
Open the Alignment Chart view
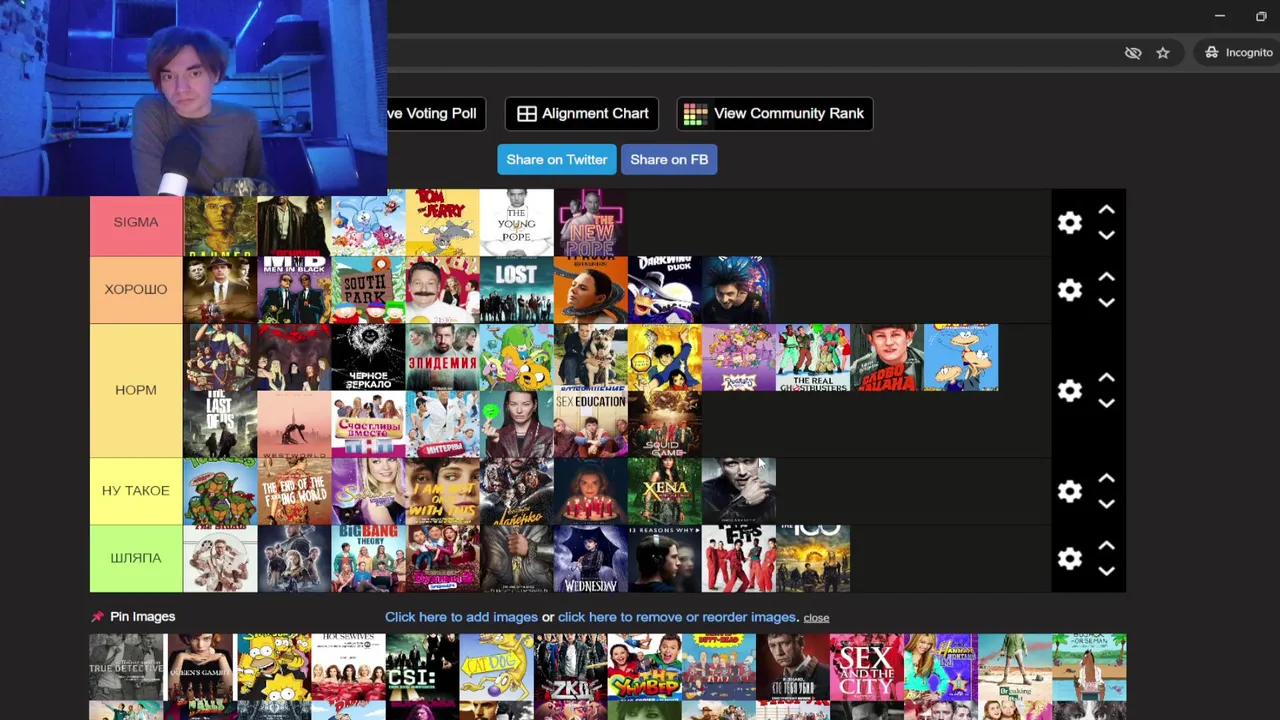coord(582,114)
